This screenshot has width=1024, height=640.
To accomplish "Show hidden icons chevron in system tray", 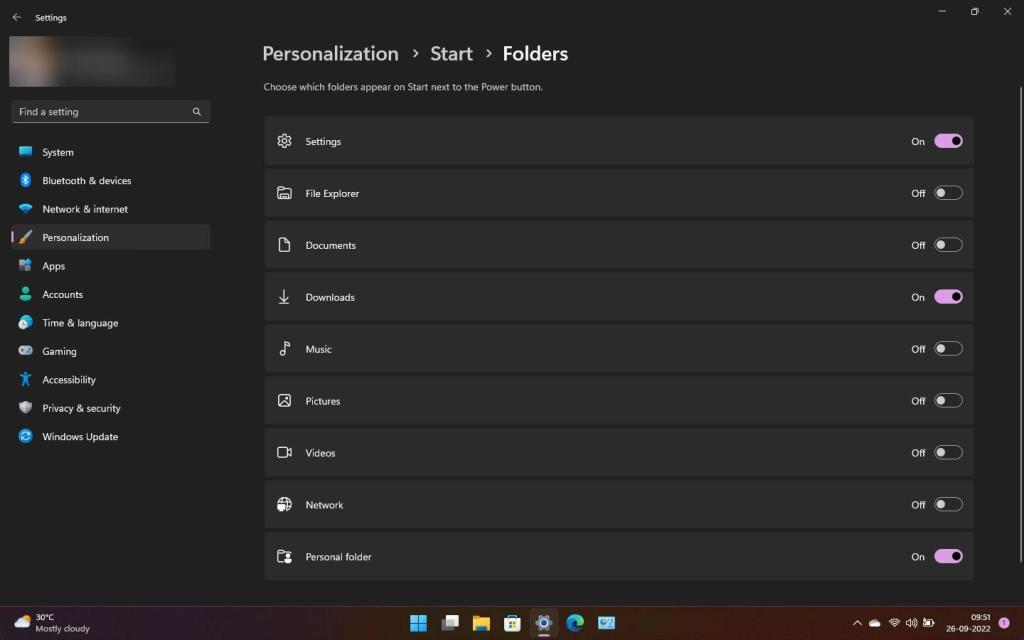I will (857, 623).
